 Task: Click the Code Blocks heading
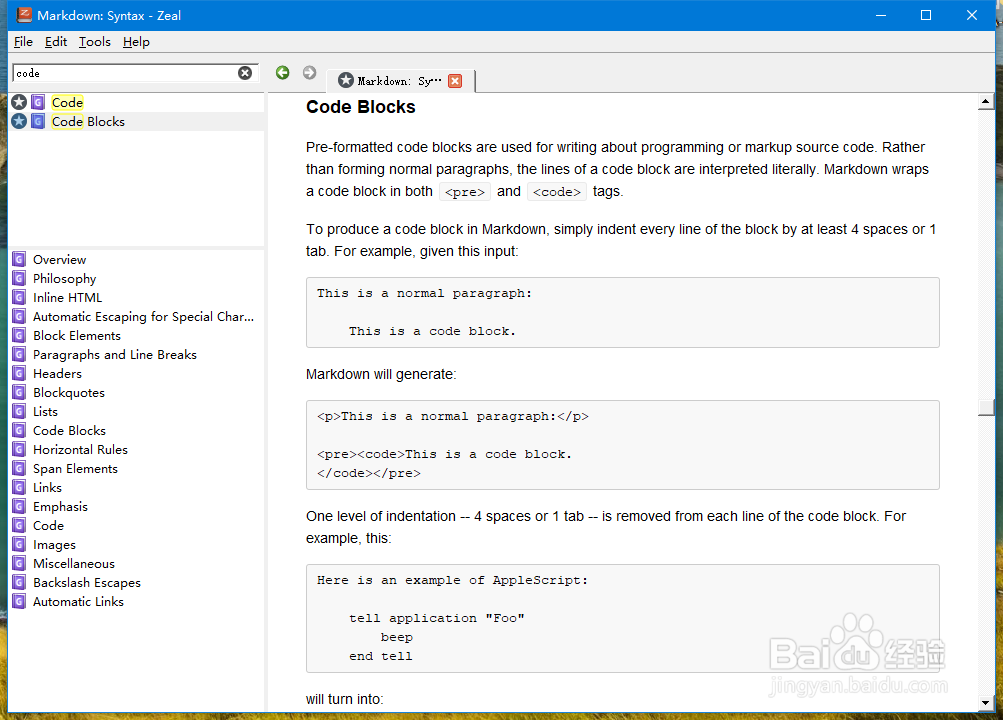coord(361,107)
